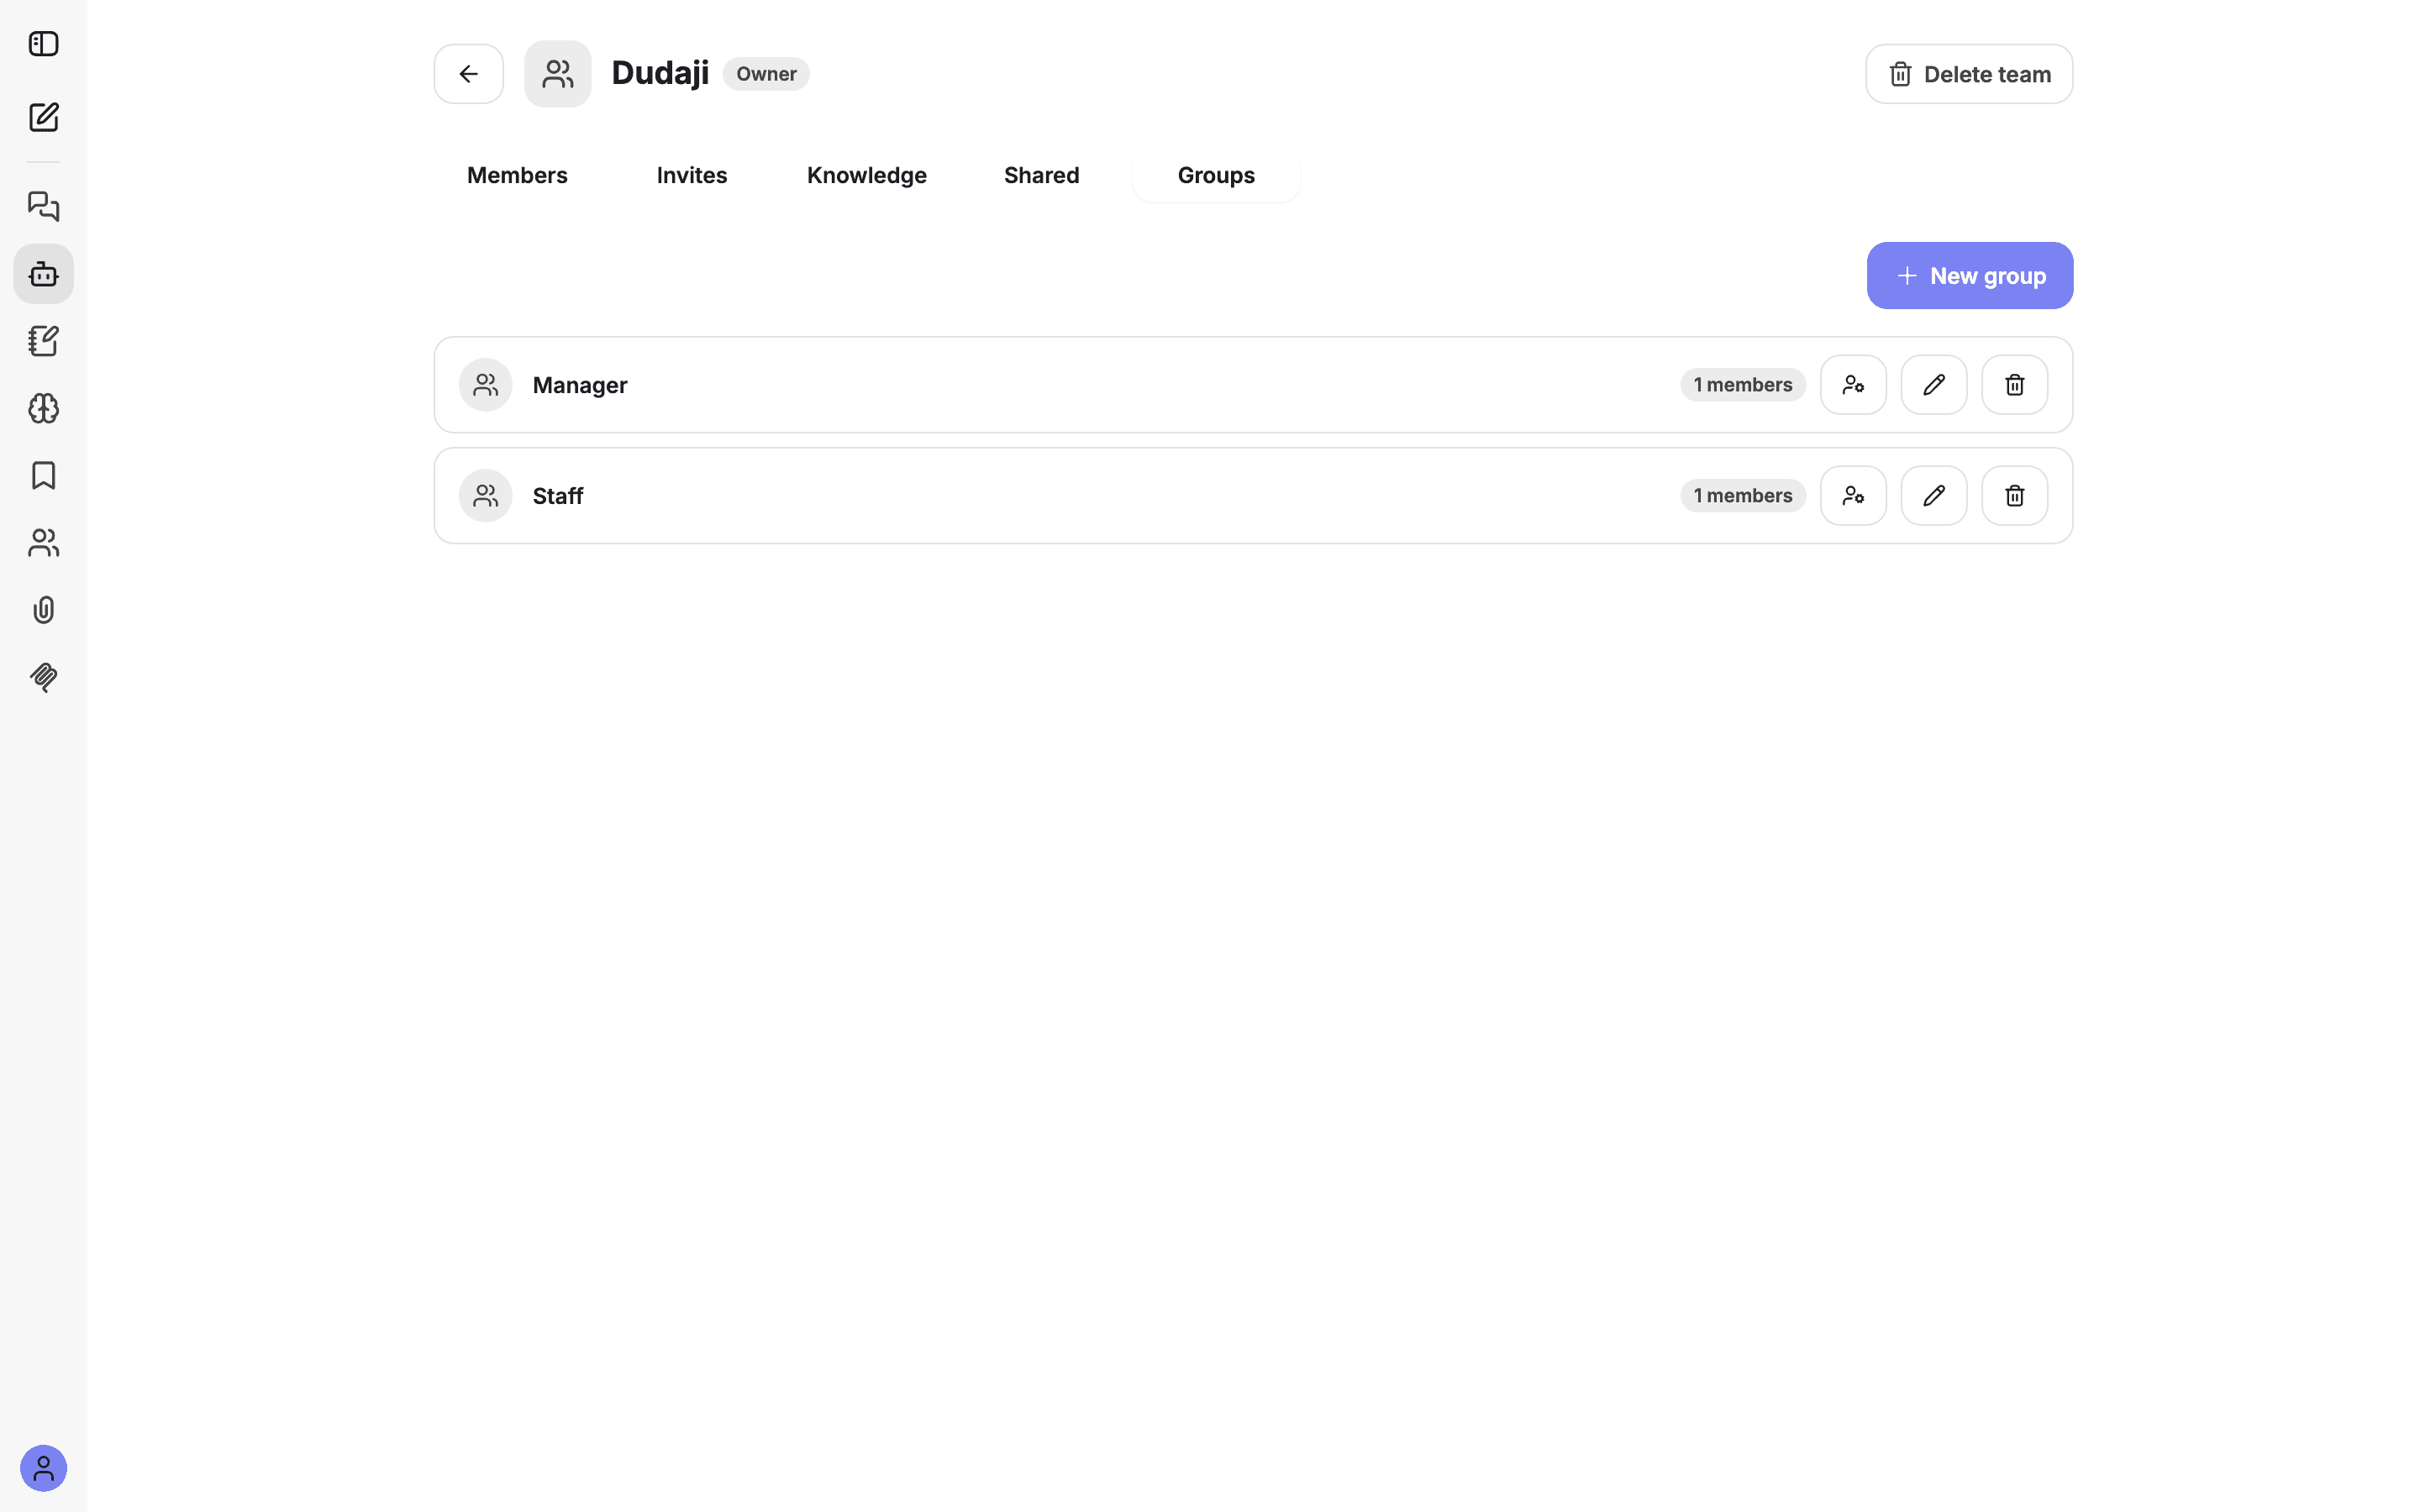
Task: Edit the Manager group with pencil
Action: coord(1934,385)
